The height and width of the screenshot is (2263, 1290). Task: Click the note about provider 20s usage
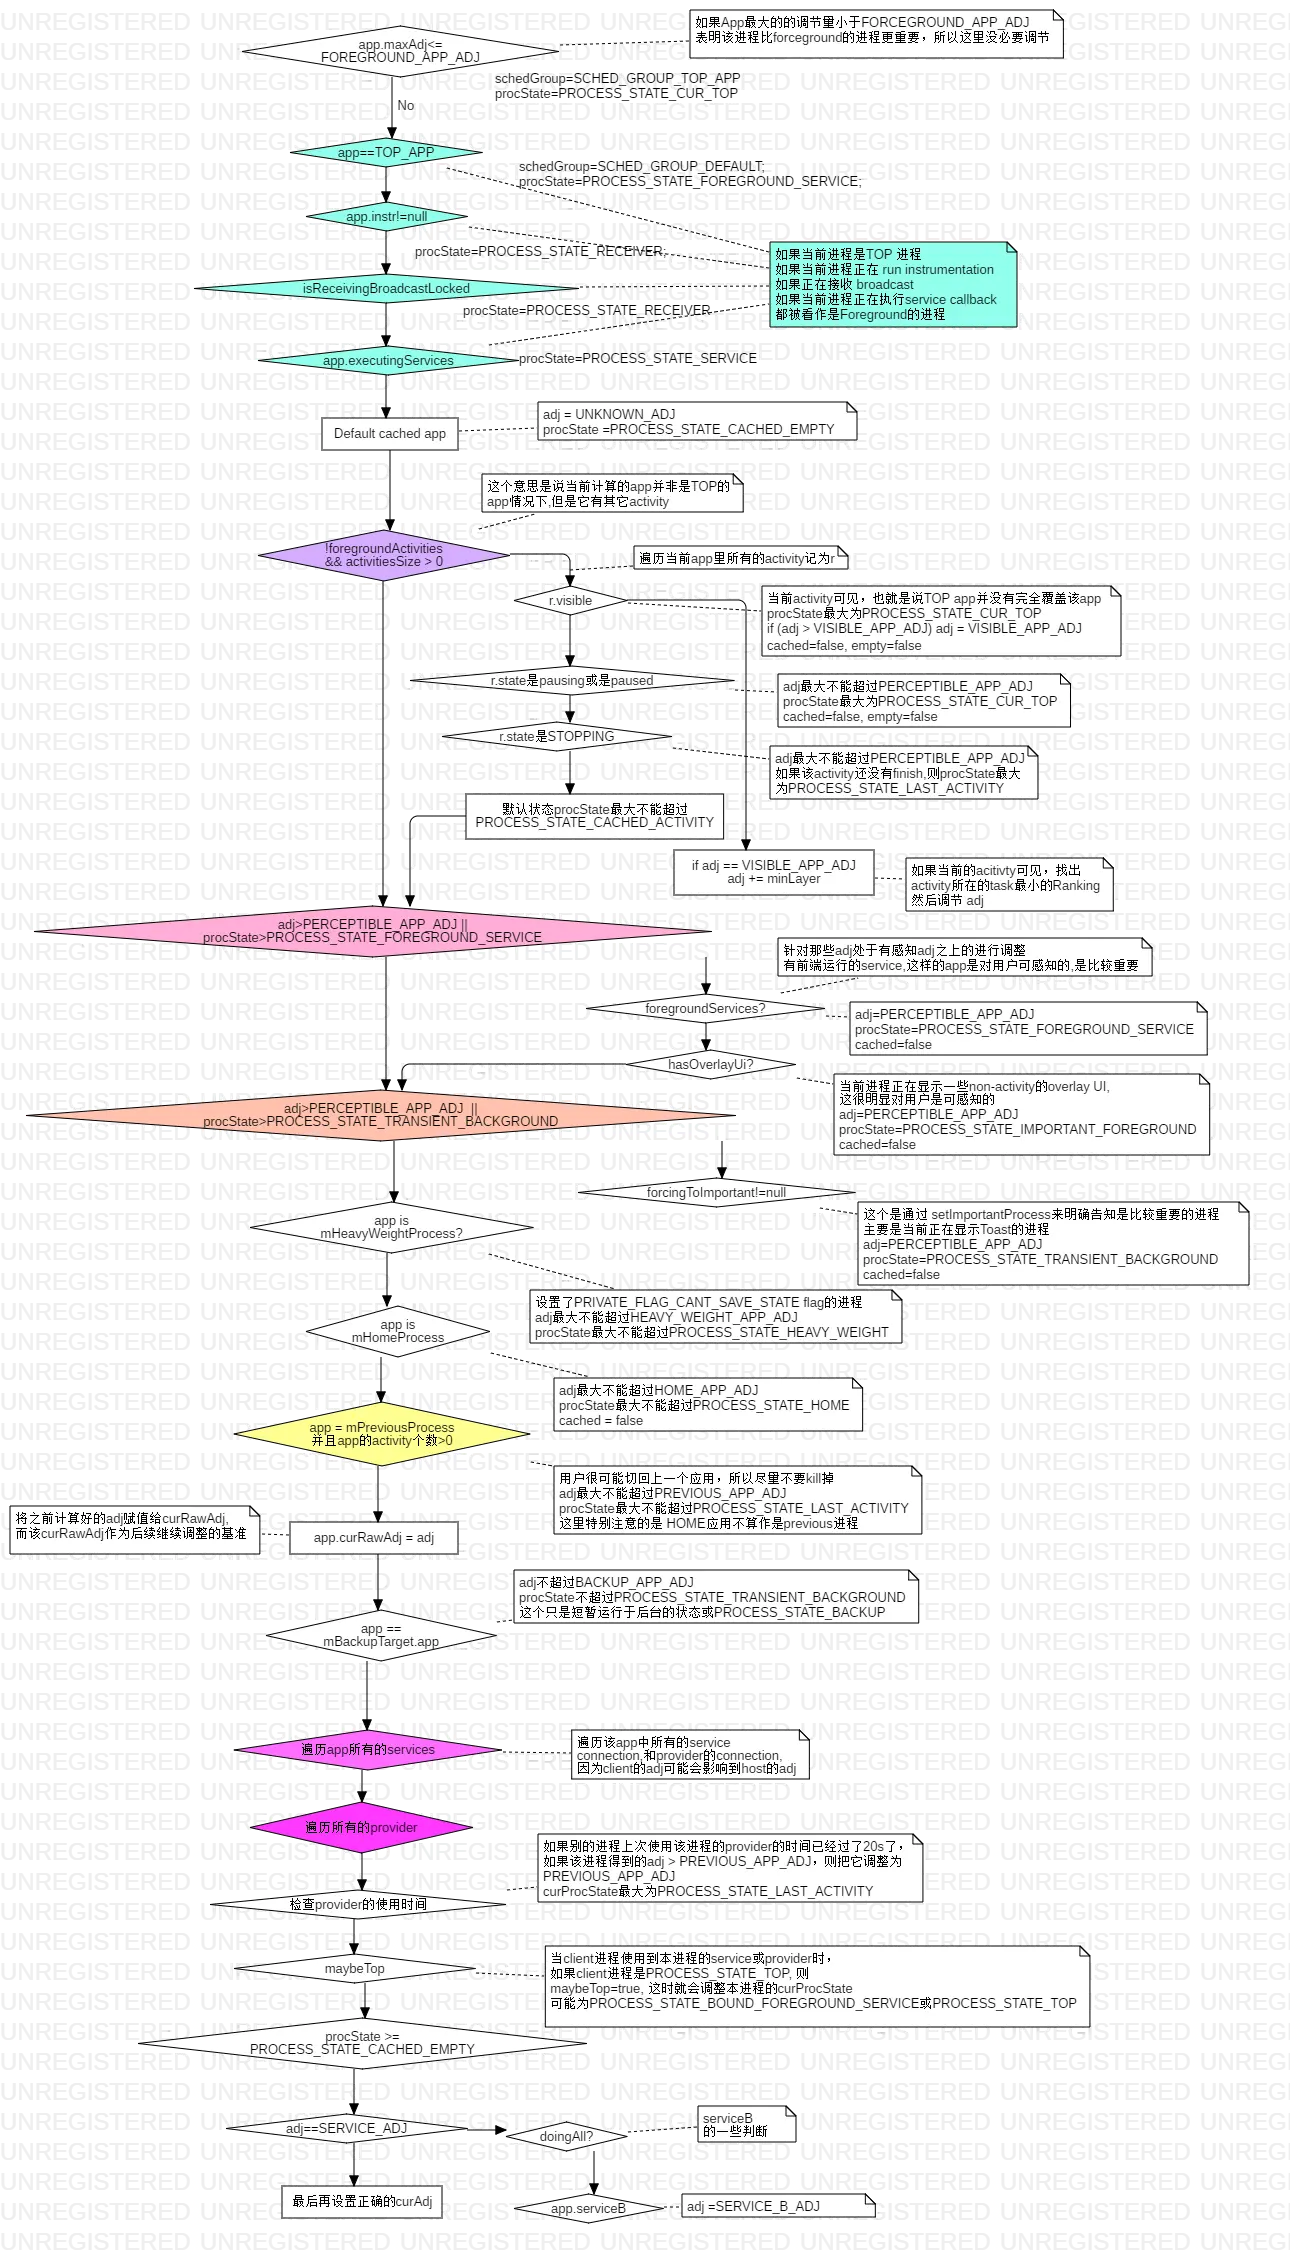730,1868
